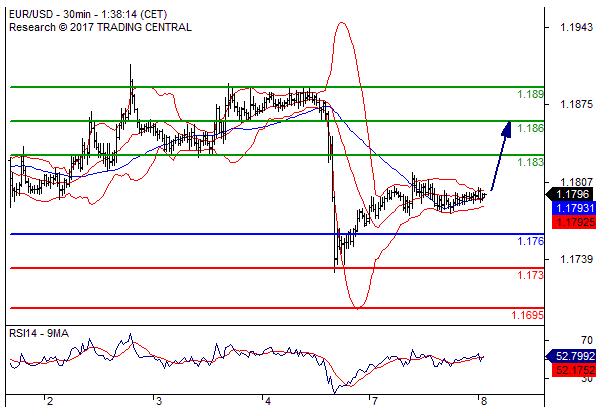This screenshot has height=416, width=610.
Task: Click the red 52.1752 RSI value tag
Action: pyautogui.click(x=573, y=369)
